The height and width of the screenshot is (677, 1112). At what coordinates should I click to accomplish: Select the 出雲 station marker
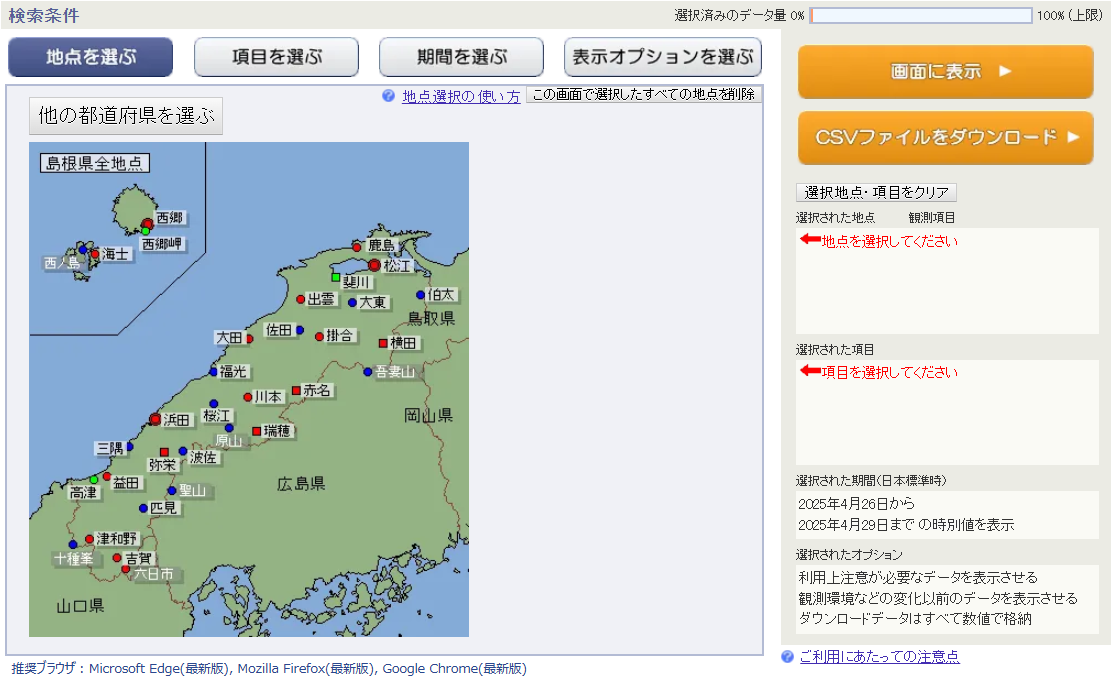[x=300, y=299]
